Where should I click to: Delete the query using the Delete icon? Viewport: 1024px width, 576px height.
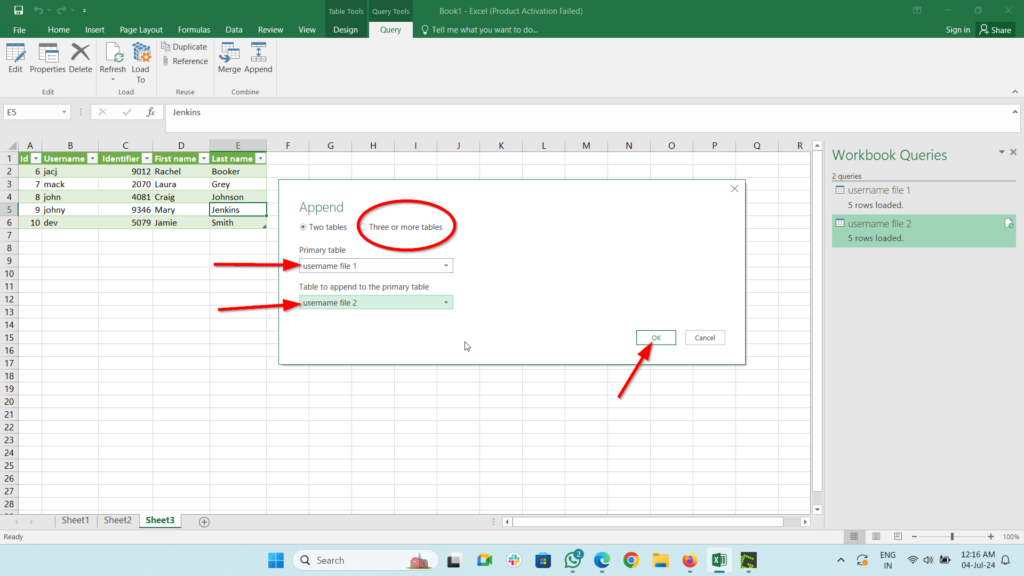[x=80, y=58]
